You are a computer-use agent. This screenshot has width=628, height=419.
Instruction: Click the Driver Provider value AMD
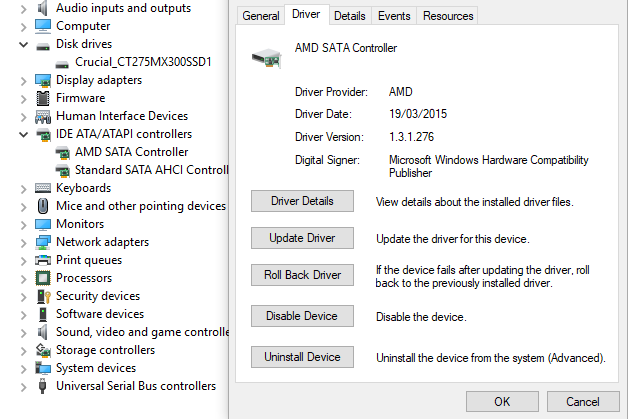401,92
